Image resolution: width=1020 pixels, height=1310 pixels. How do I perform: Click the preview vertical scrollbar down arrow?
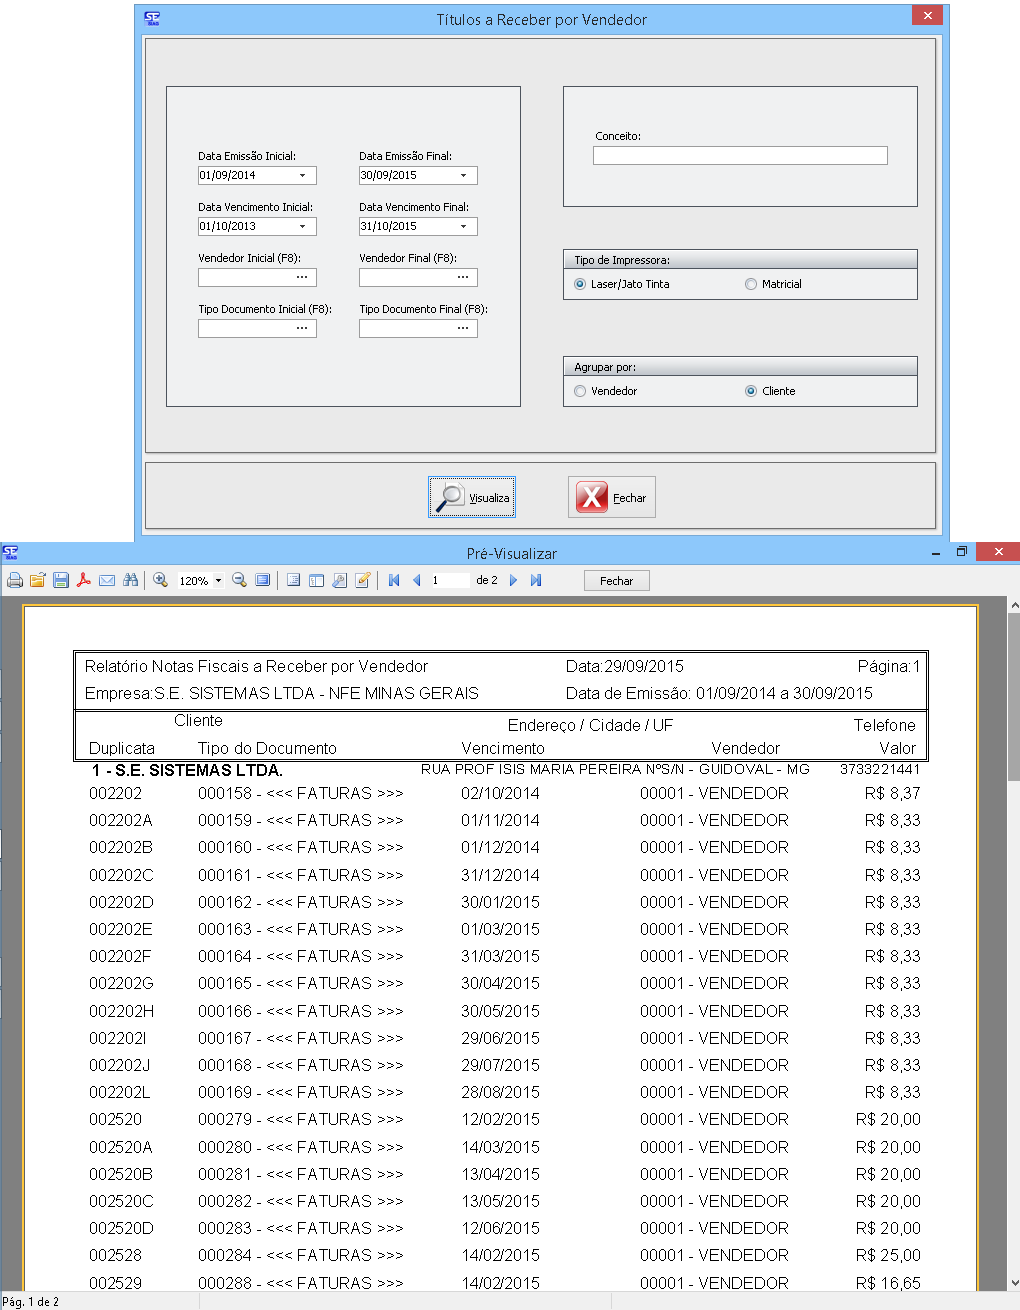point(1014,1282)
